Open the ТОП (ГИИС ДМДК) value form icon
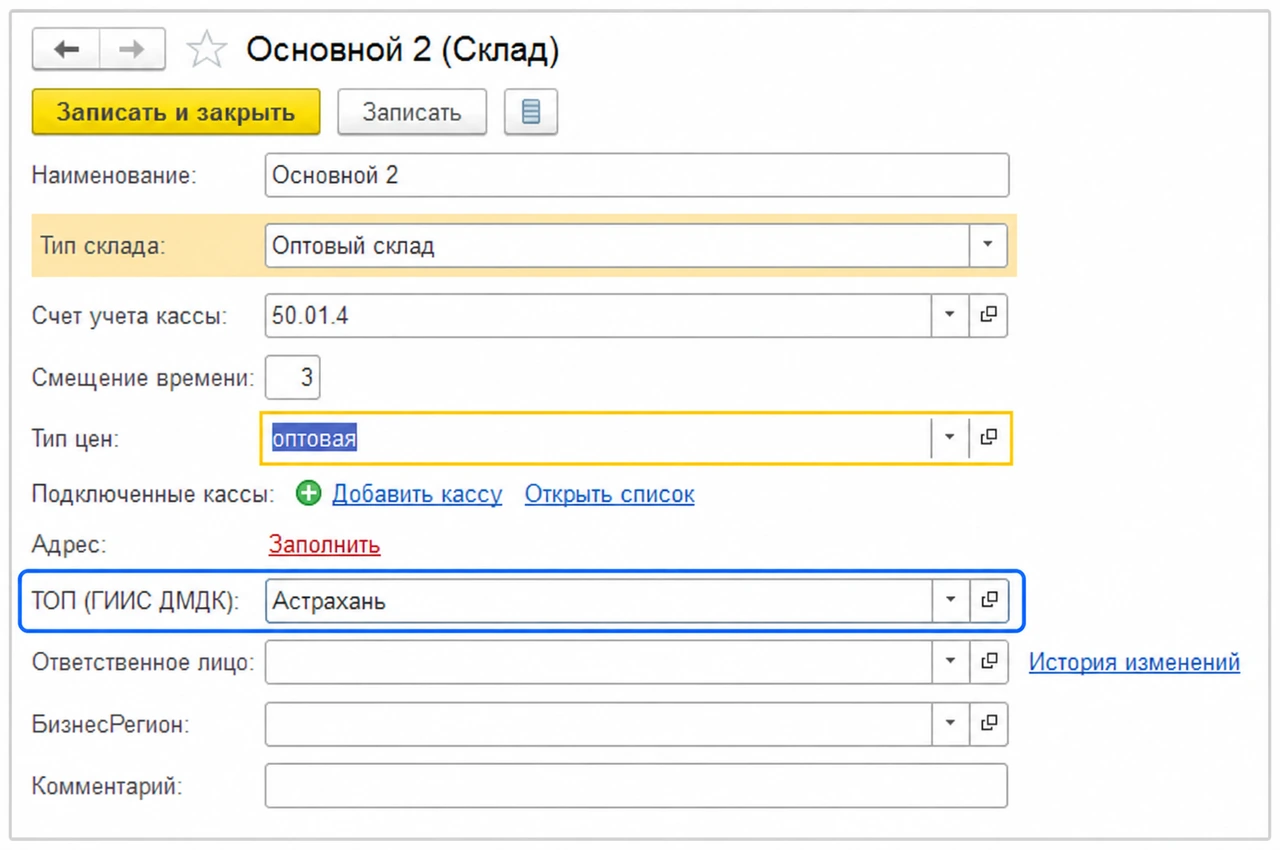 [988, 600]
